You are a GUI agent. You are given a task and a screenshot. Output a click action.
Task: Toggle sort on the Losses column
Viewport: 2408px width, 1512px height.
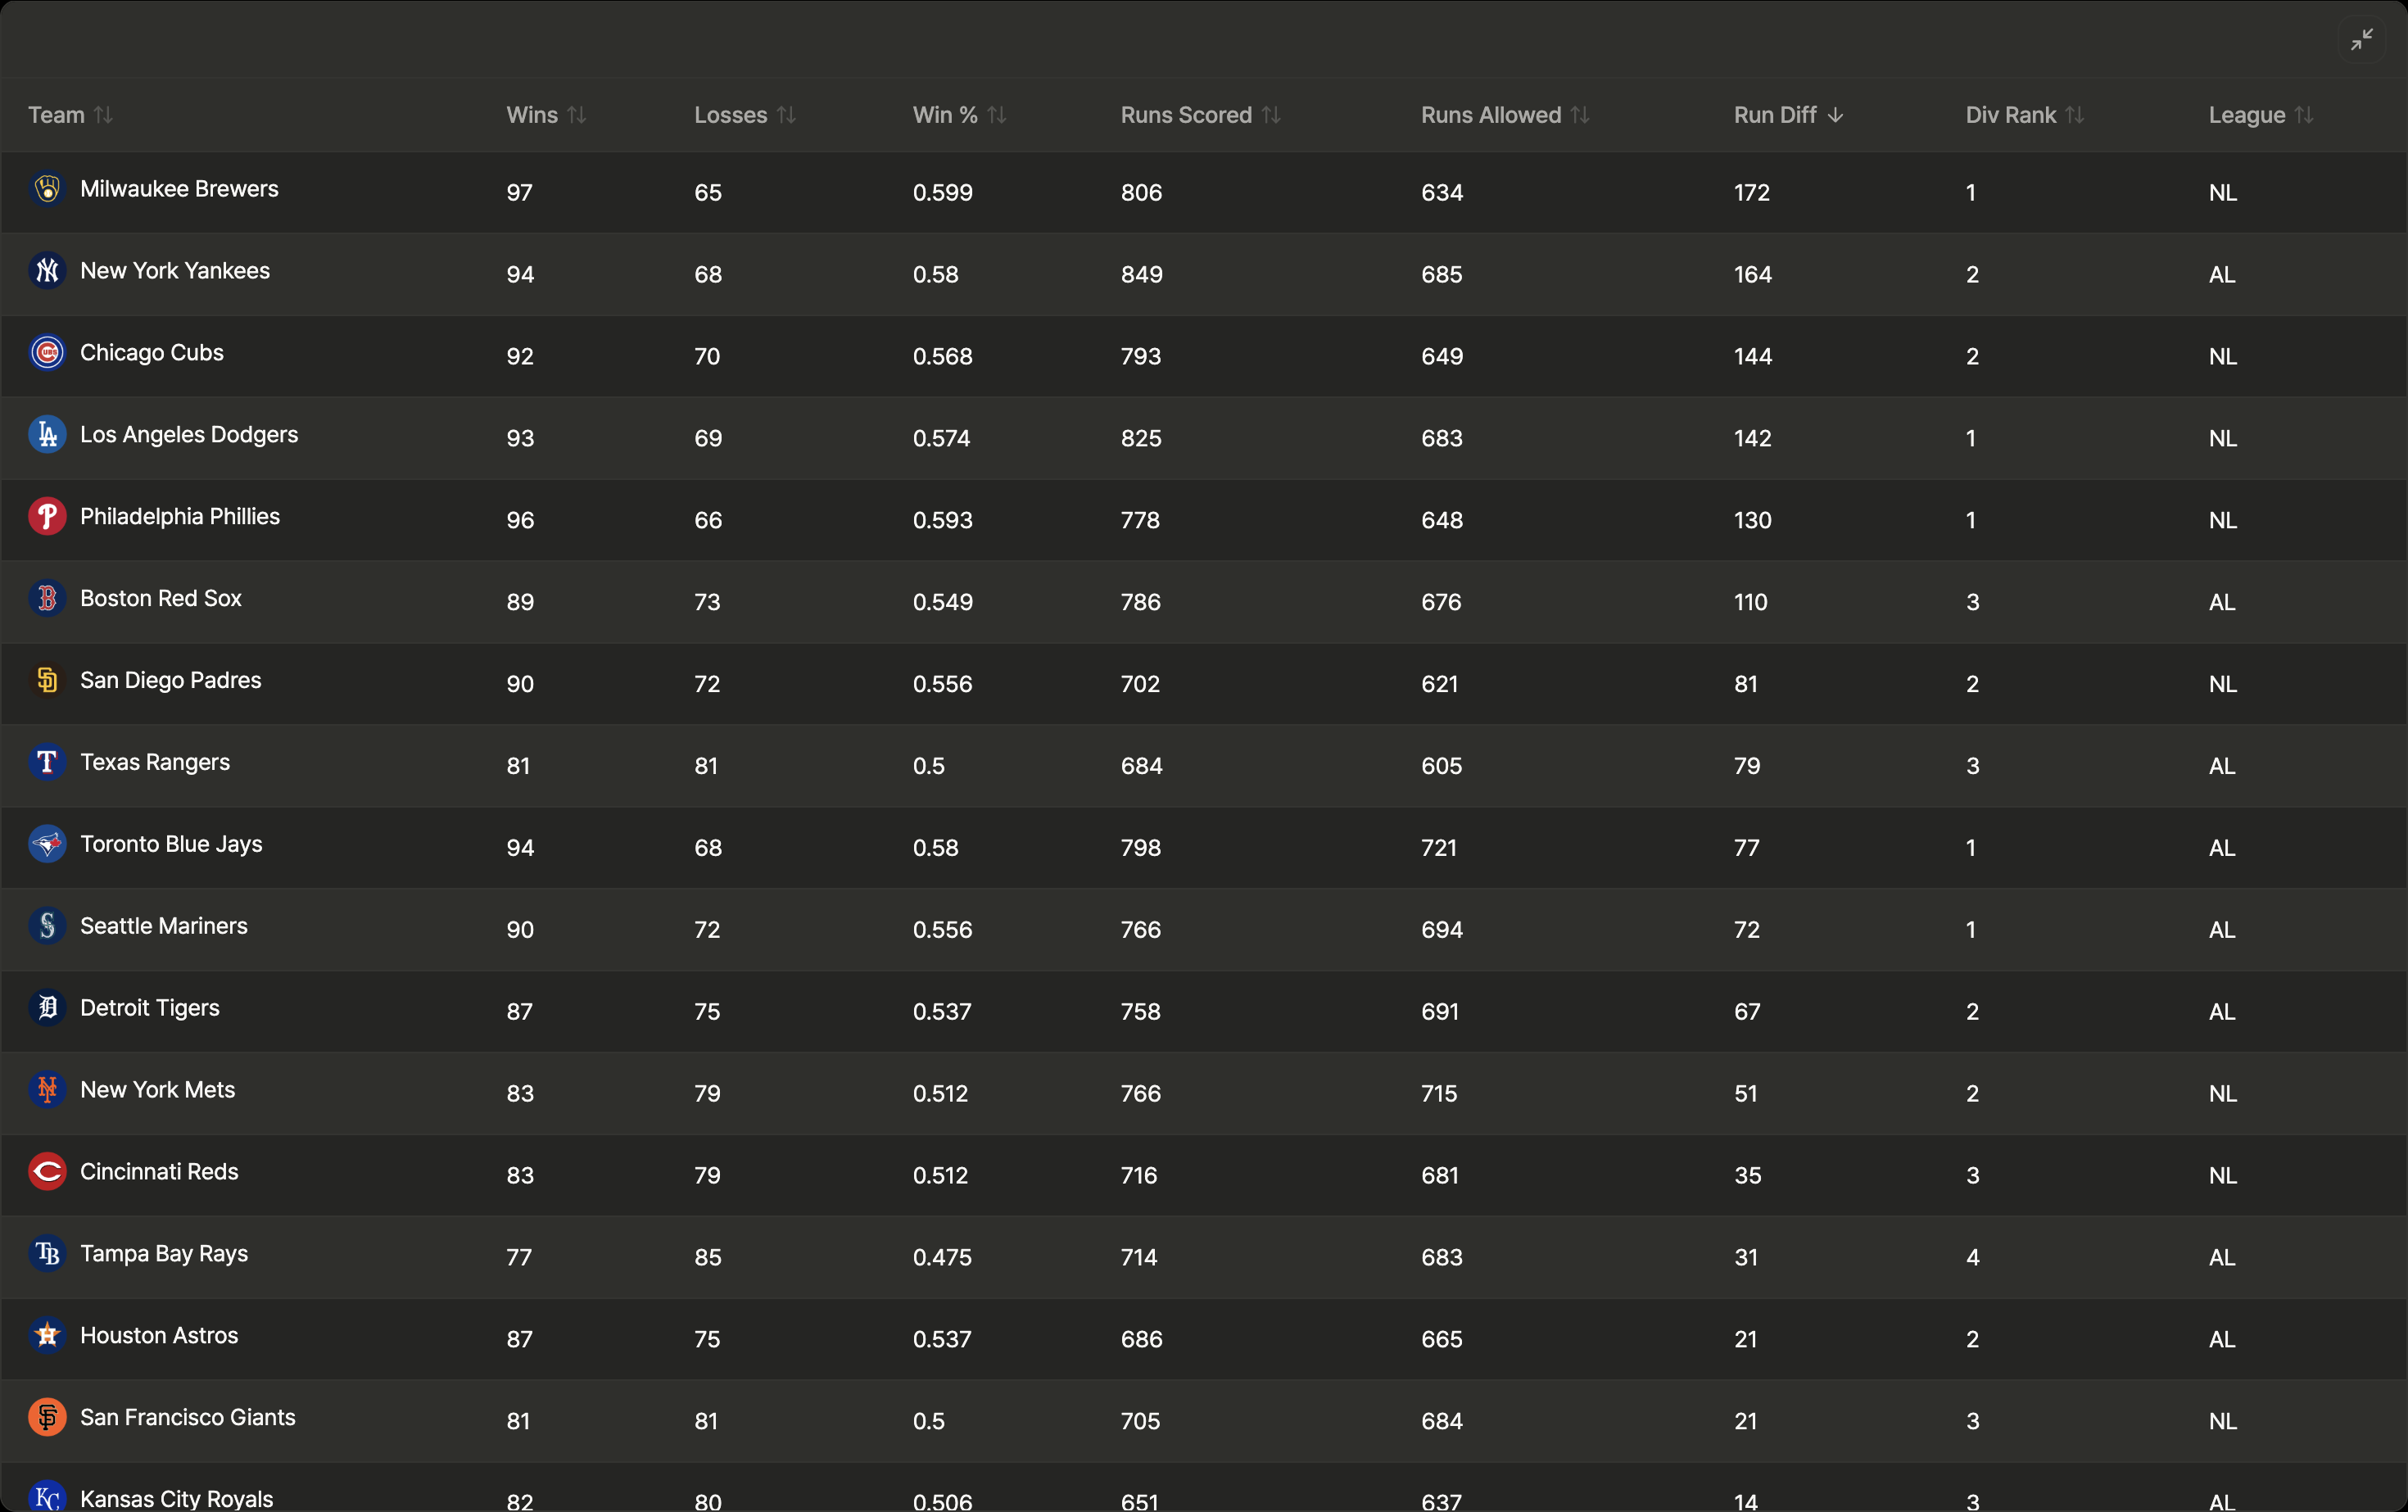coord(787,115)
